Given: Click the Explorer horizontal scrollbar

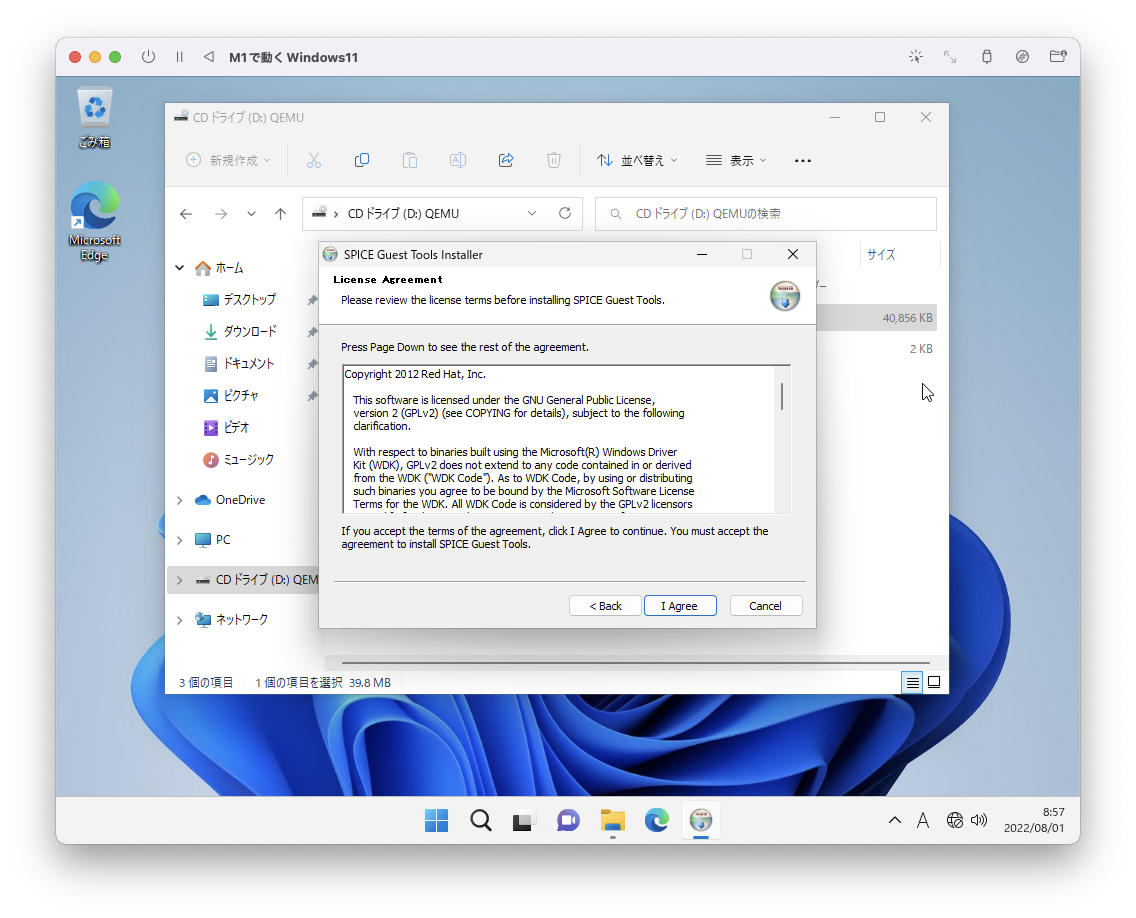Looking at the screenshot, I should tap(635, 662).
